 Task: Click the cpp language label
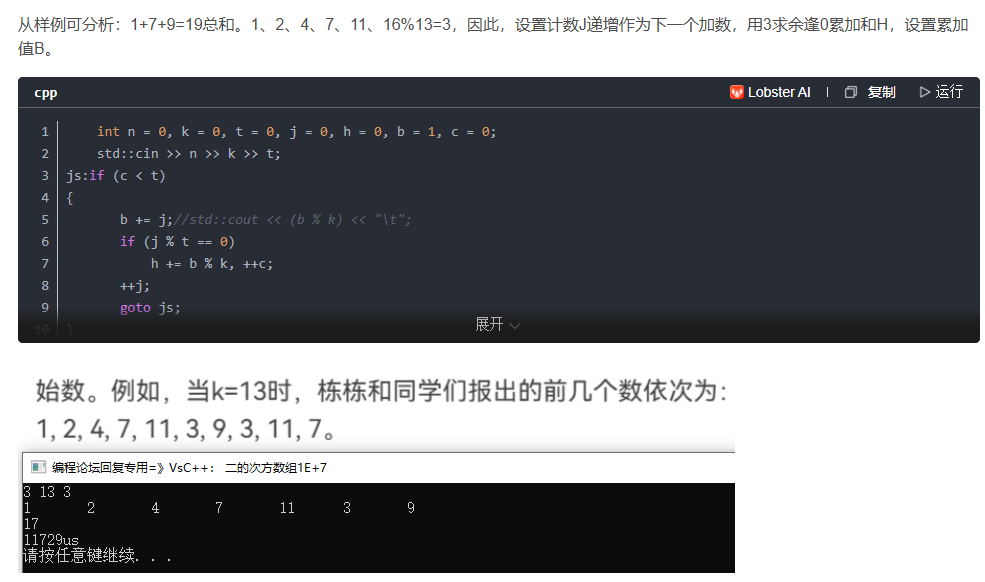coord(46,93)
